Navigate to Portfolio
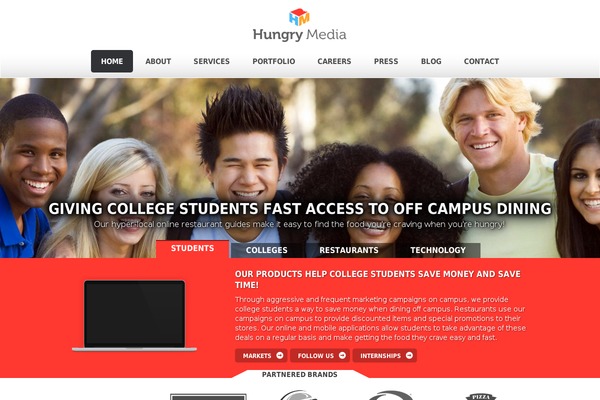The height and width of the screenshot is (400, 600). click(274, 61)
